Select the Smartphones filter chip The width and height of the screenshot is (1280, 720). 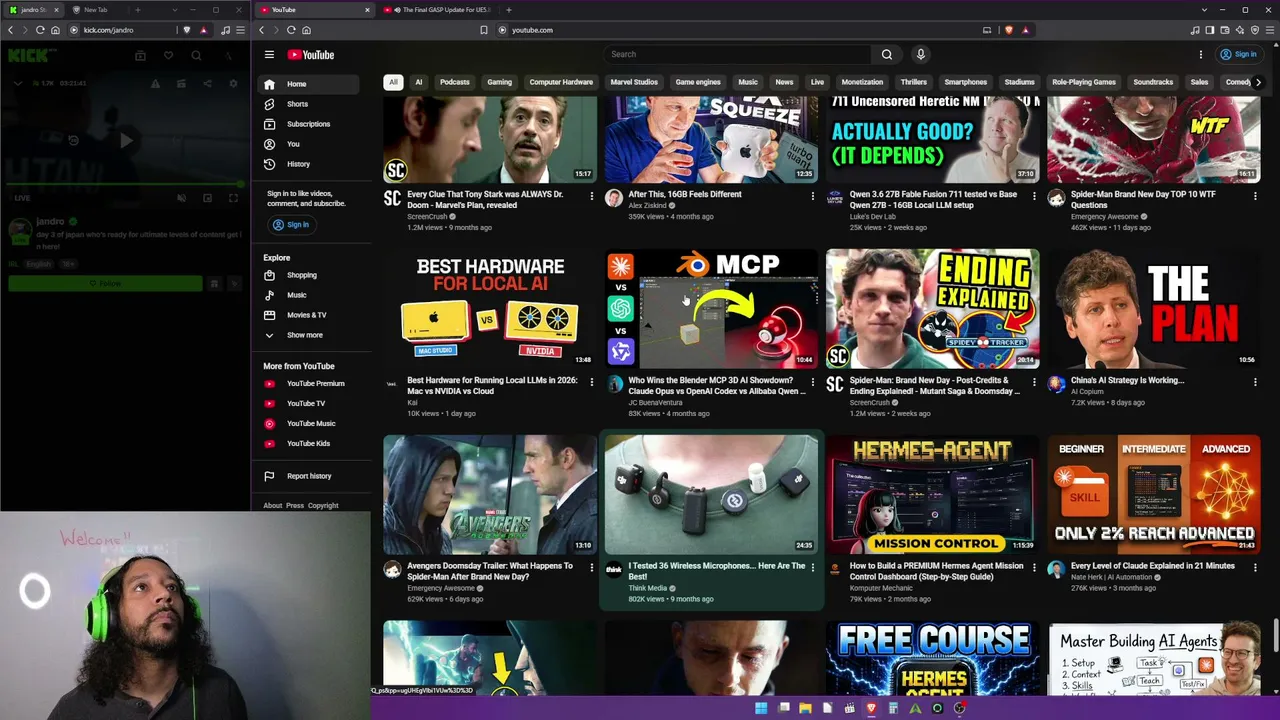(966, 82)
